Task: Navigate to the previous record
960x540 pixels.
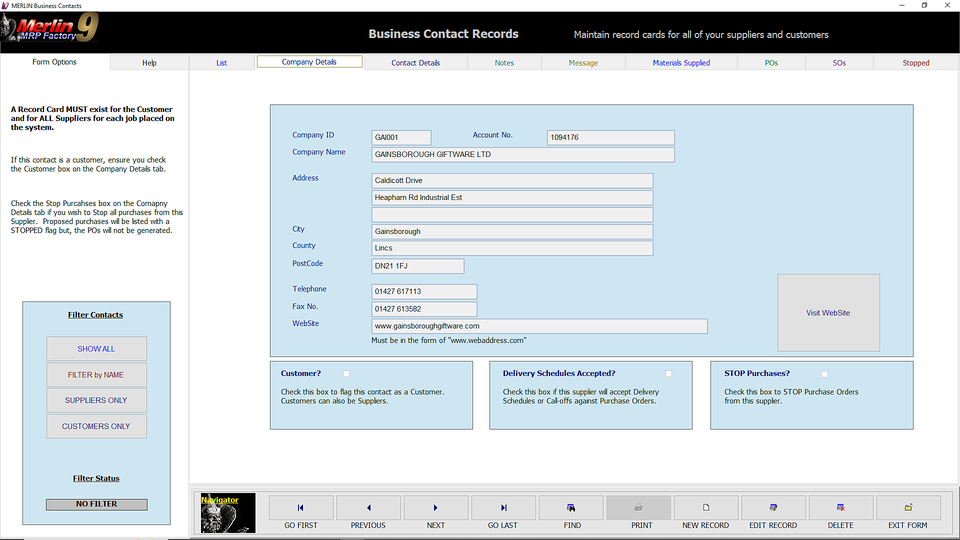Action: (368, 508)
